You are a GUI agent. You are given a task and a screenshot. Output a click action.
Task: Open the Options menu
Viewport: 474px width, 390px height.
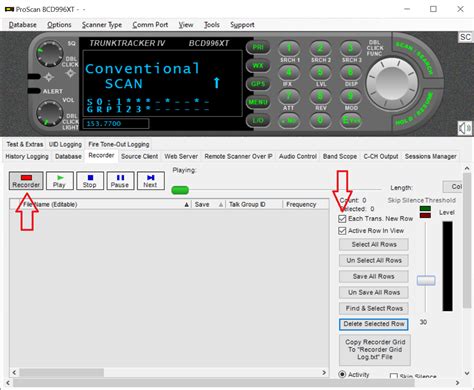coord(59,25)
